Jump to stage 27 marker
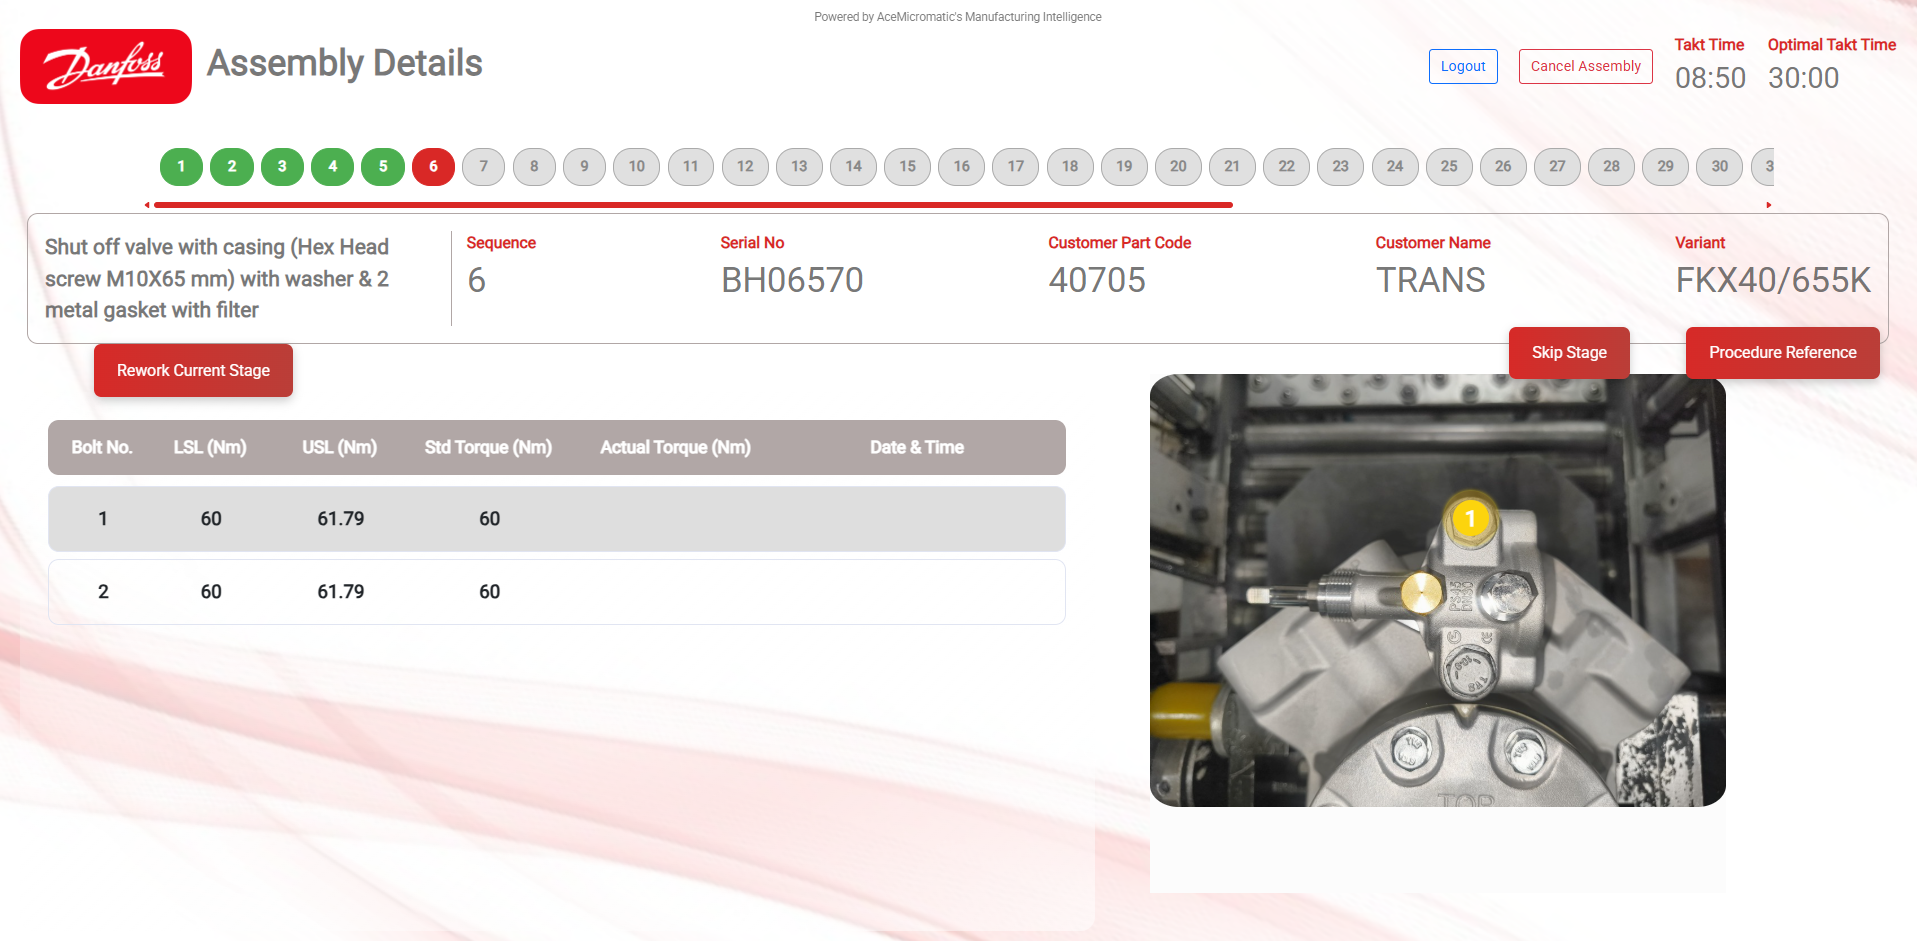 click(x=1557, y=167)
